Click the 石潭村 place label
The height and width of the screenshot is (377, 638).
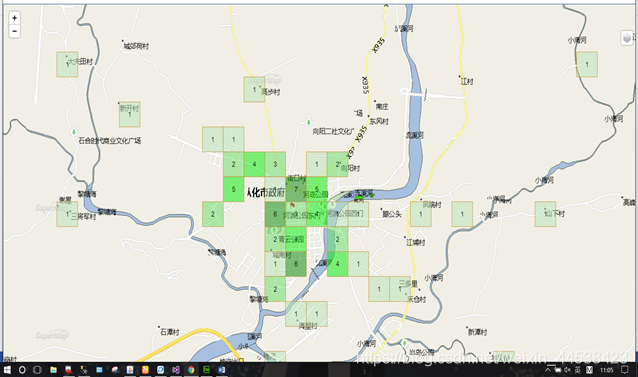coord(170,332)
